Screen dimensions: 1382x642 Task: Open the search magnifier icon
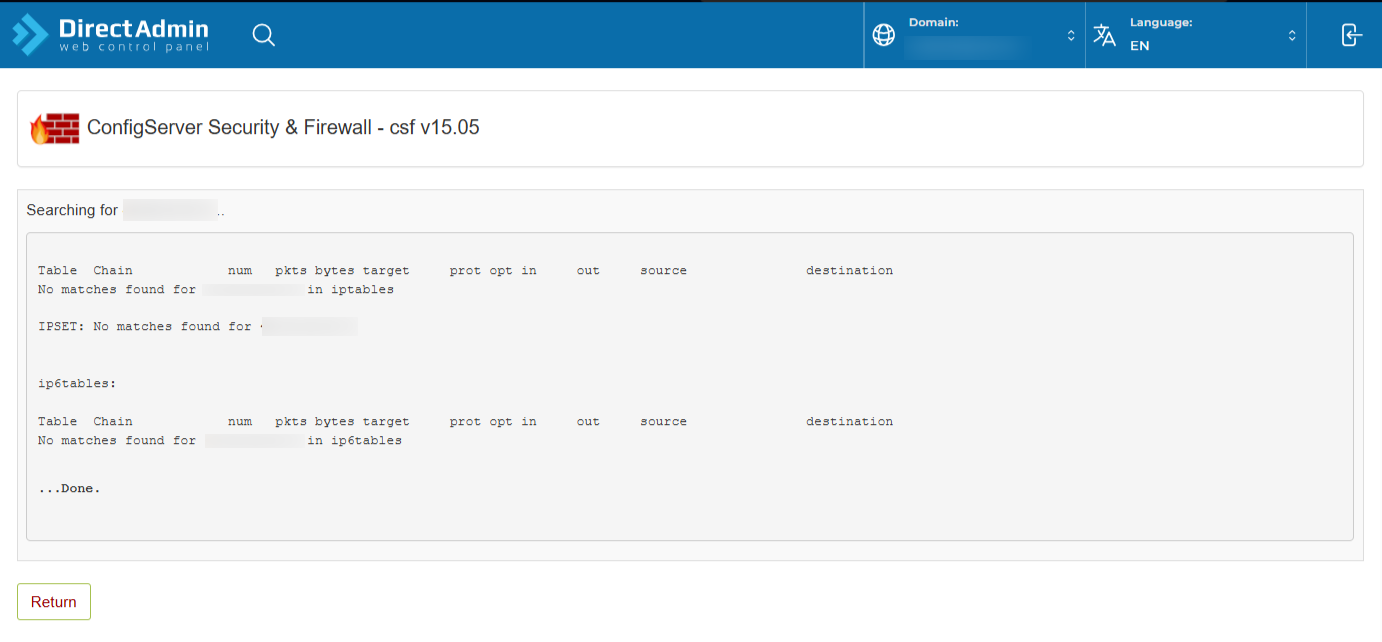click(263, 35)
